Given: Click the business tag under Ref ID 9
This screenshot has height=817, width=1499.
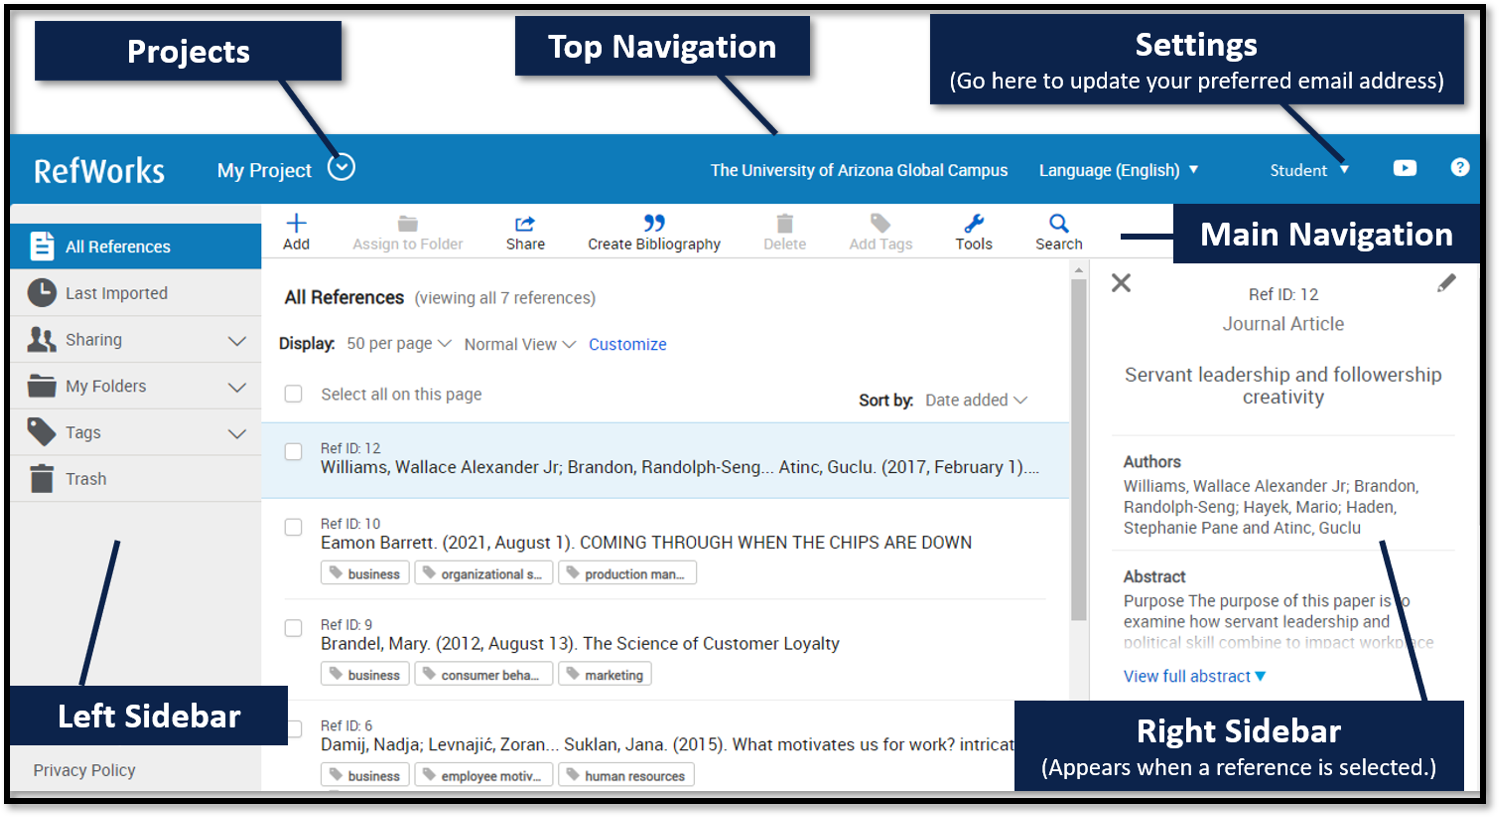Looking at the screenshot, I should tap(365, 675).
